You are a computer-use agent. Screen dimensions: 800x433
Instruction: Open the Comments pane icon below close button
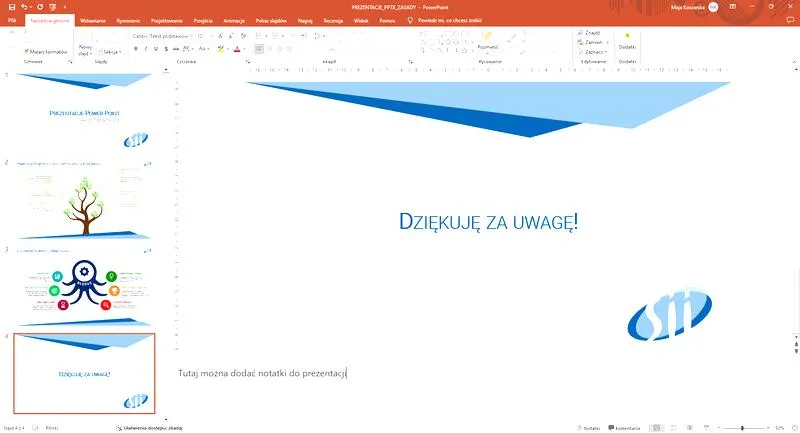click(790, 21)
